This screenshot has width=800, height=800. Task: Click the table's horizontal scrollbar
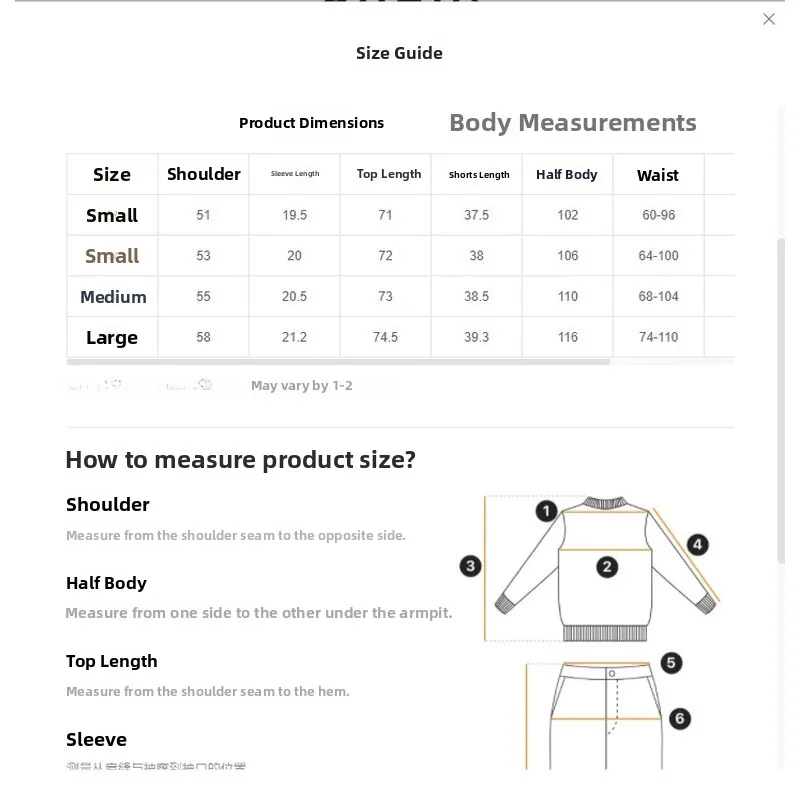[x=338, y=362]
